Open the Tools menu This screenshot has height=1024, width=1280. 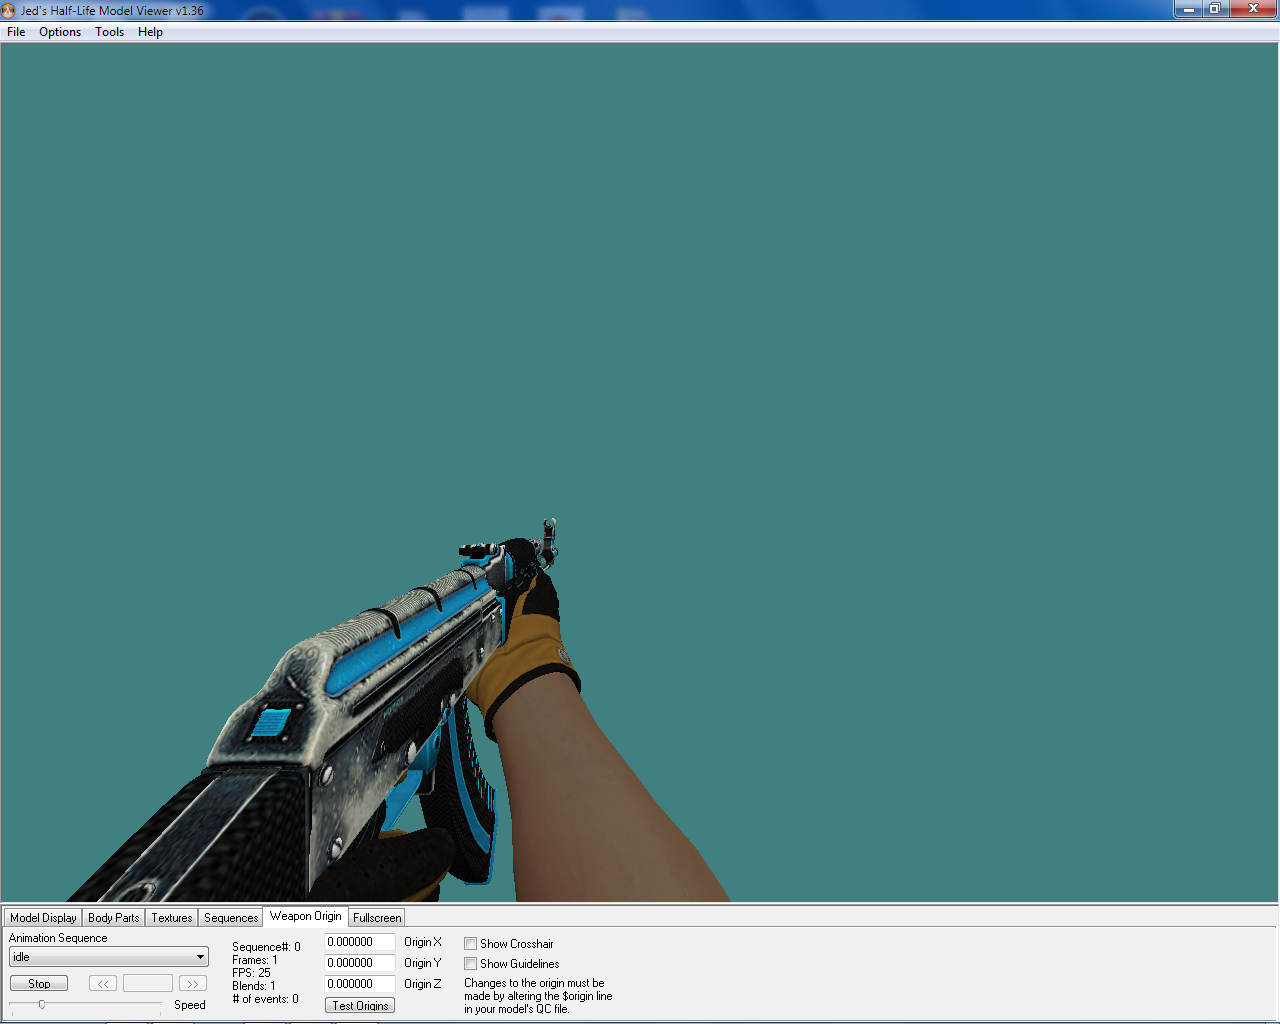pyautogui.click(x=110, y=32)
